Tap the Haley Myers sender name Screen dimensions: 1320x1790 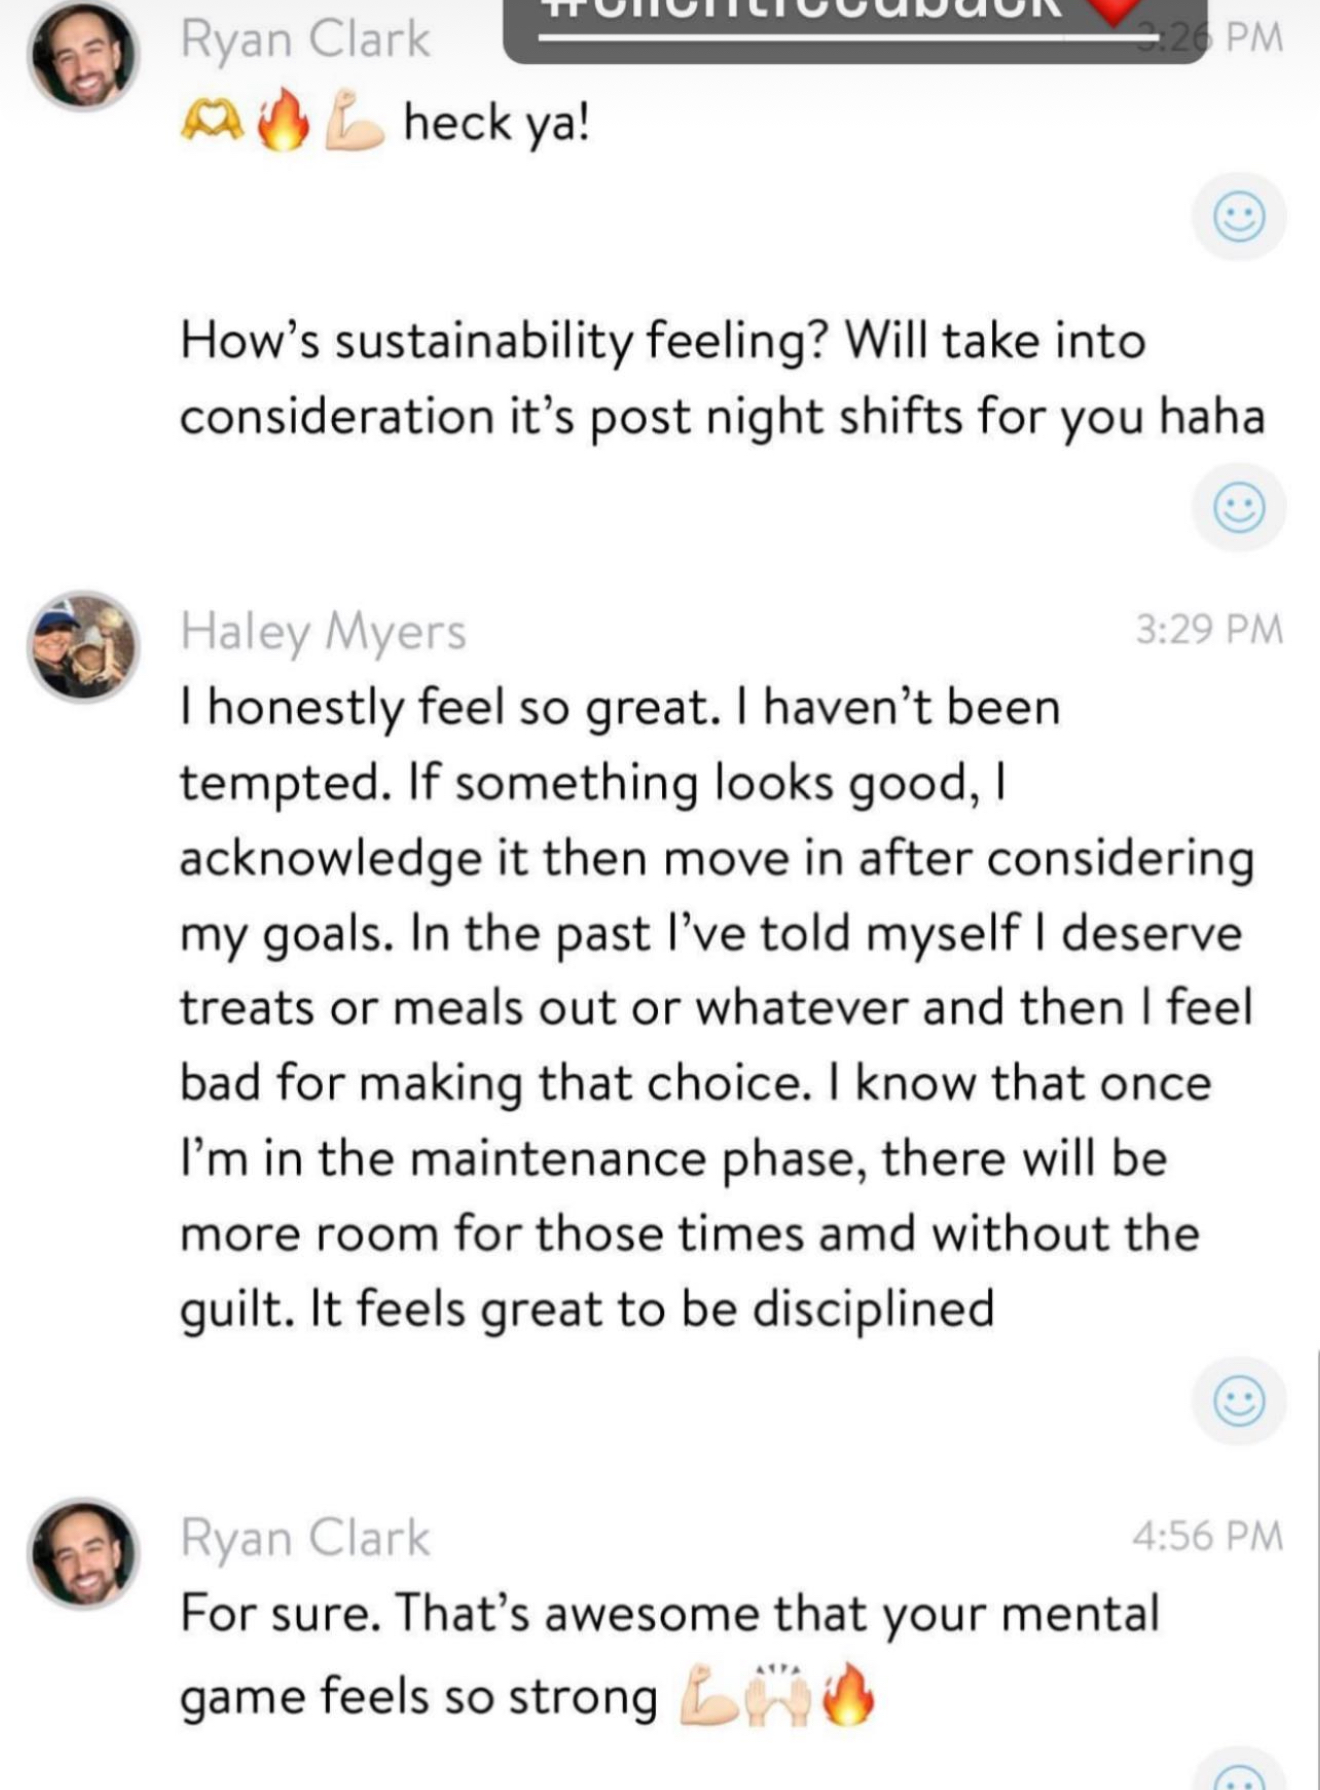pos(323,632)
